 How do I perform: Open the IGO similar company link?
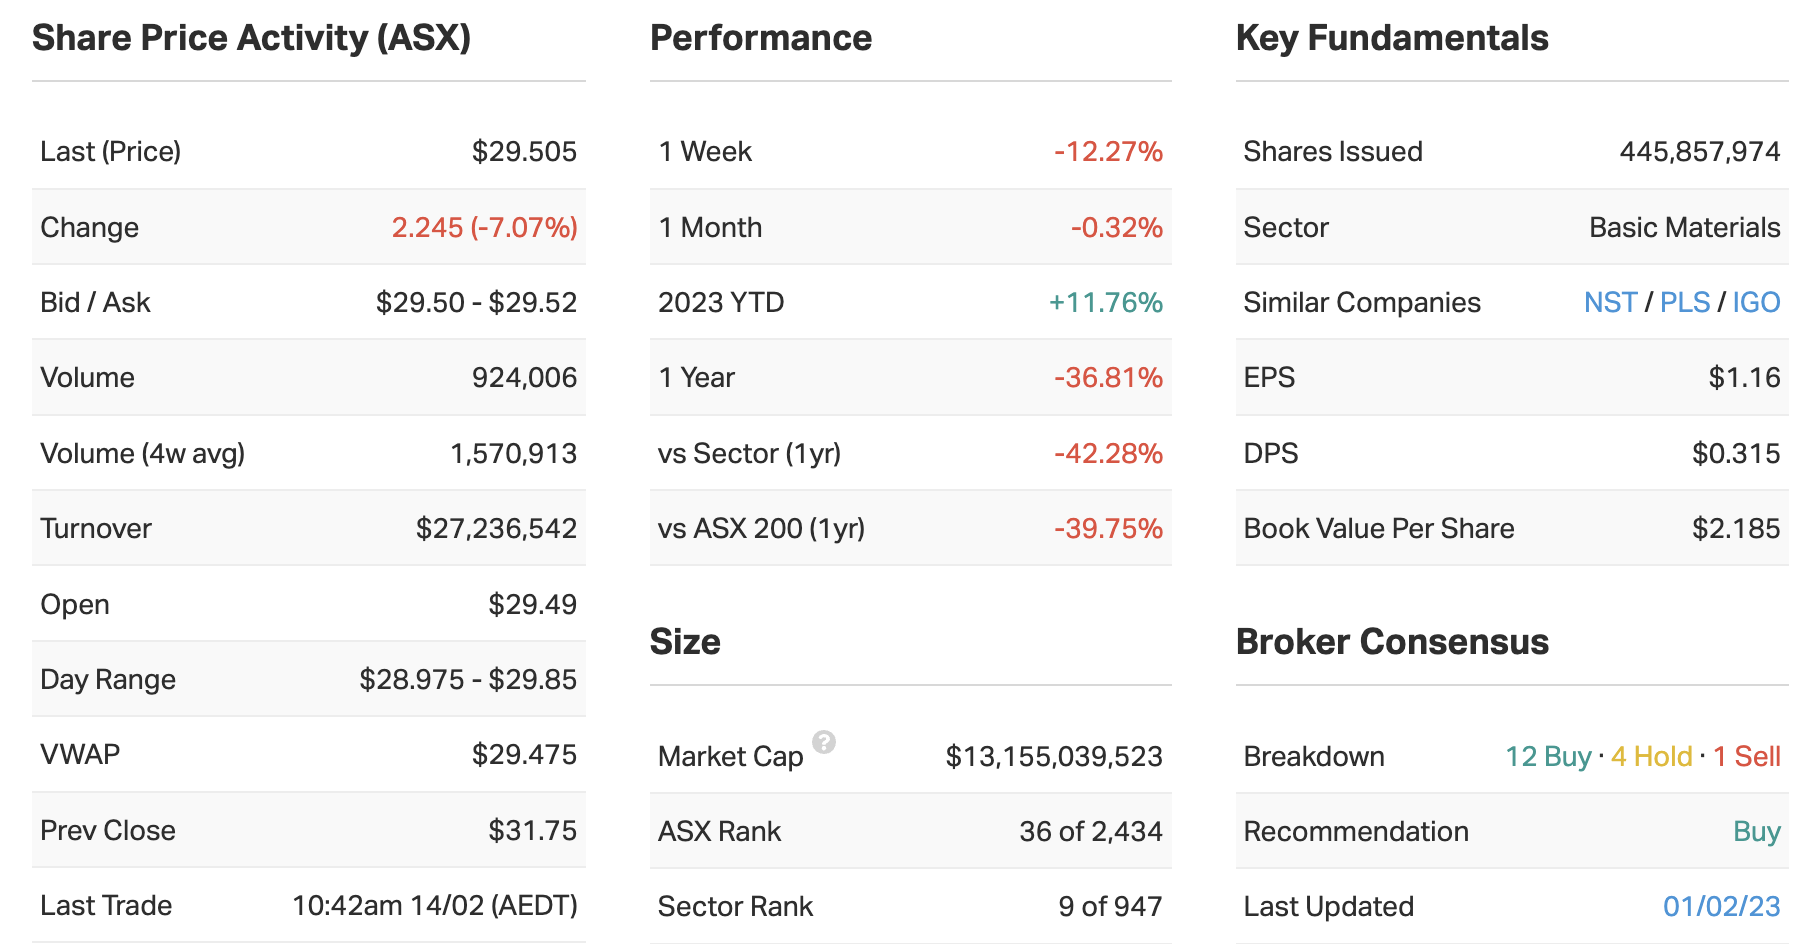tap(1756, 302)
